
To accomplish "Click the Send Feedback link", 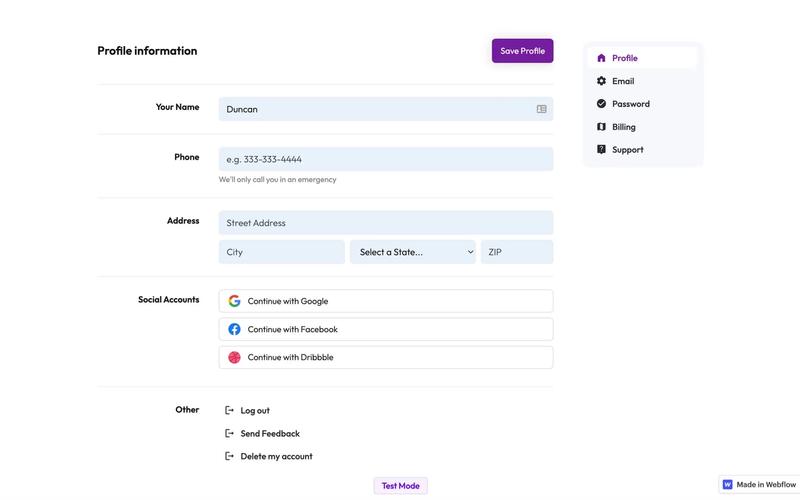I will pyautogui.click(x=270, y=433).
